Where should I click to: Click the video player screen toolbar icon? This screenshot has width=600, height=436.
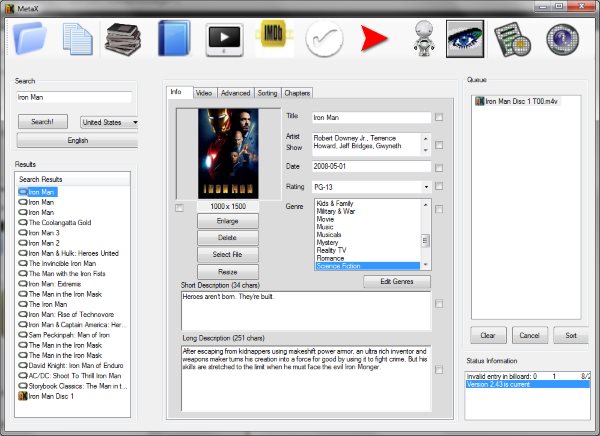tap(224, 40)
